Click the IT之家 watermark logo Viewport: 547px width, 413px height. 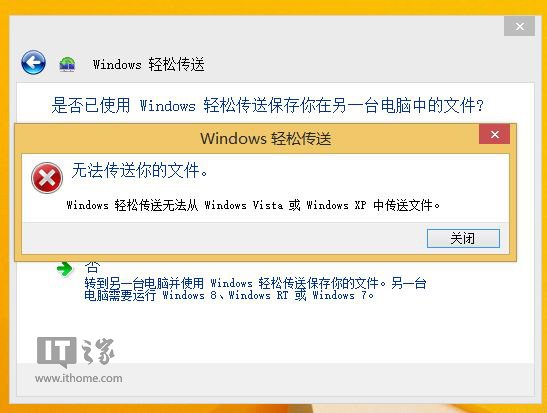[x=75, y=352]
